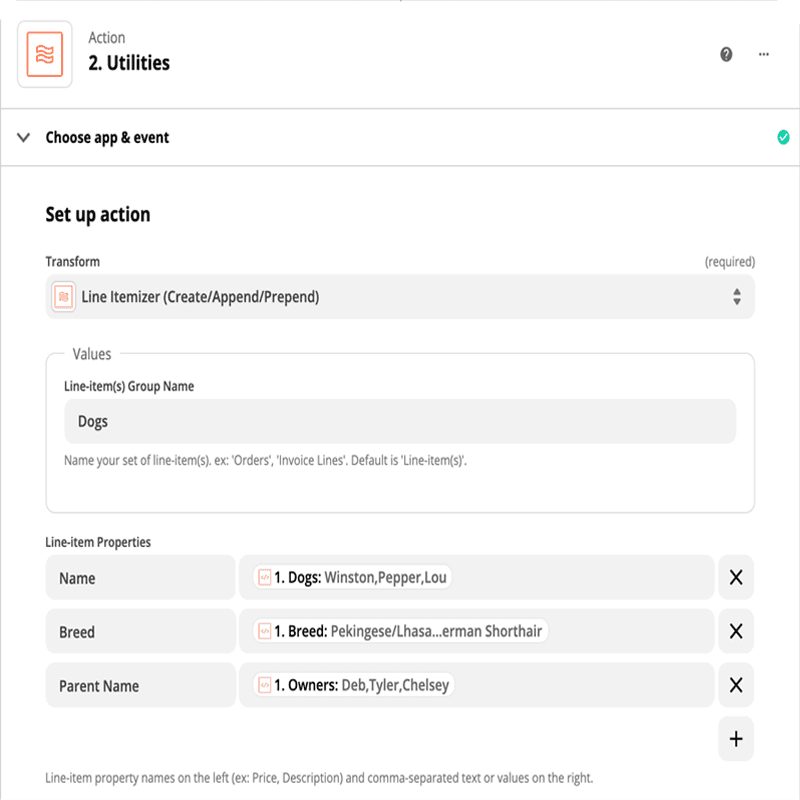Open the three-dot more options menu
This screenshot has width=800, height=800.
click(x=764, y=54)
